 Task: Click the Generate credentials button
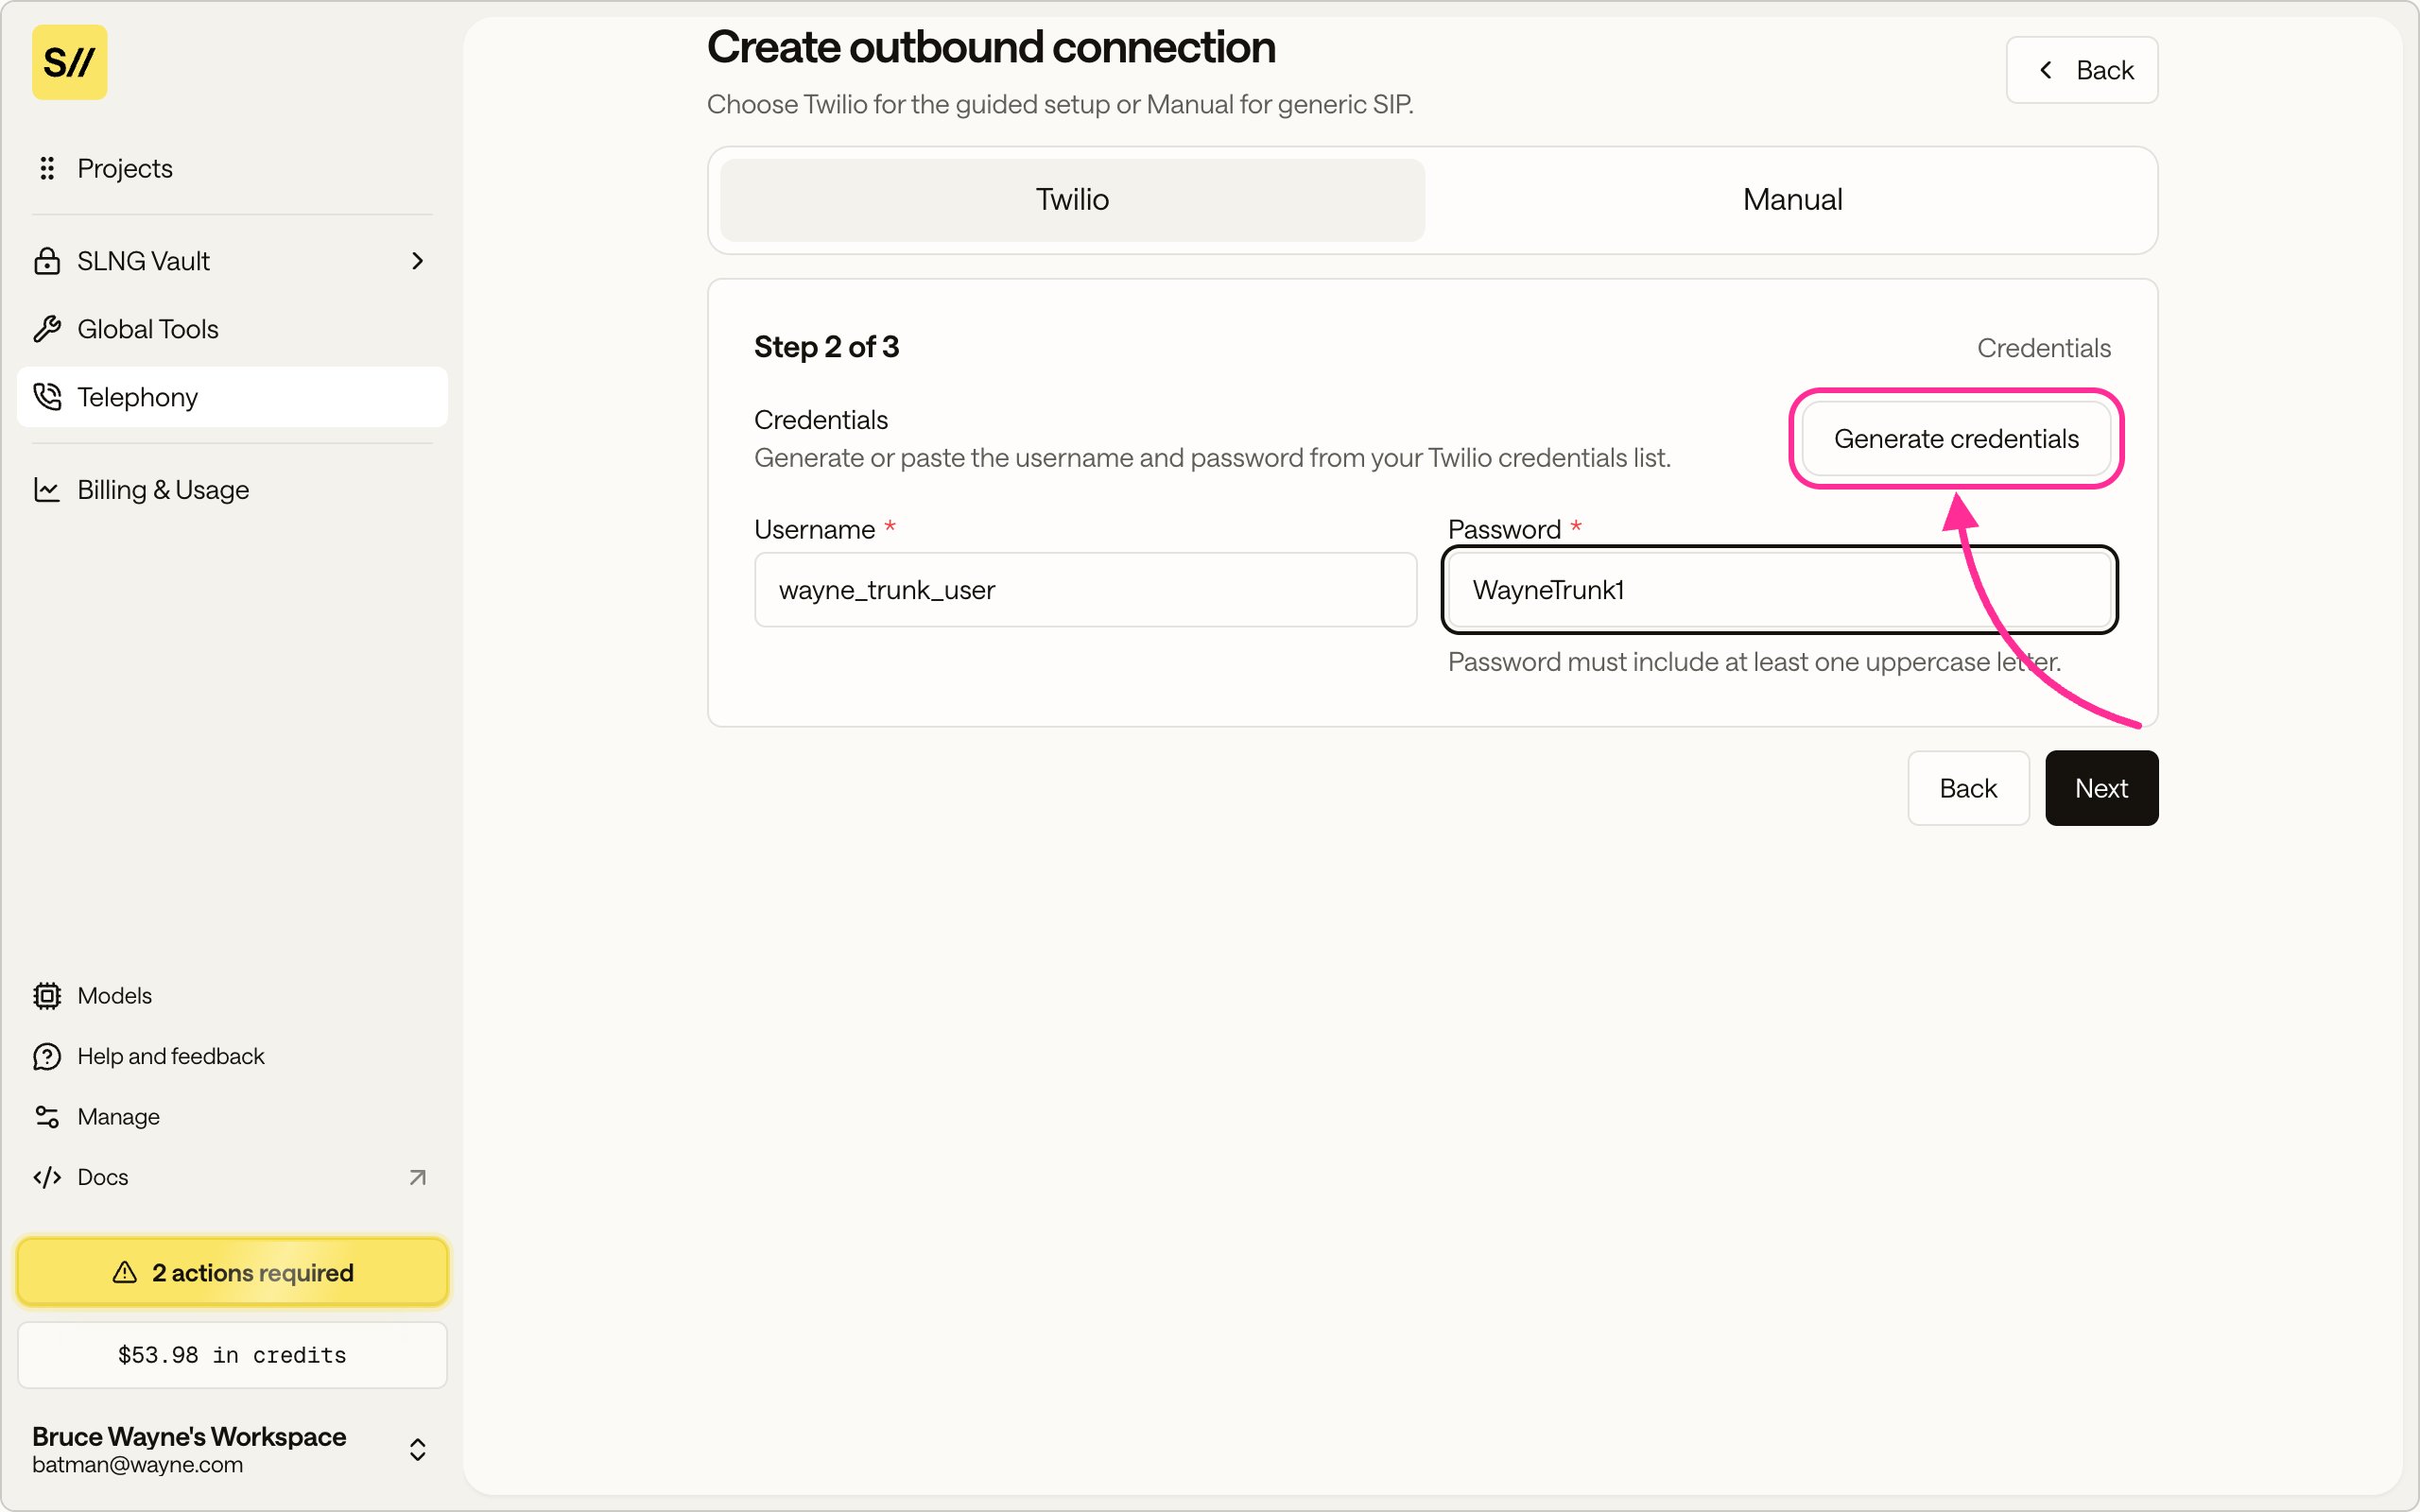click(1956, 439)
